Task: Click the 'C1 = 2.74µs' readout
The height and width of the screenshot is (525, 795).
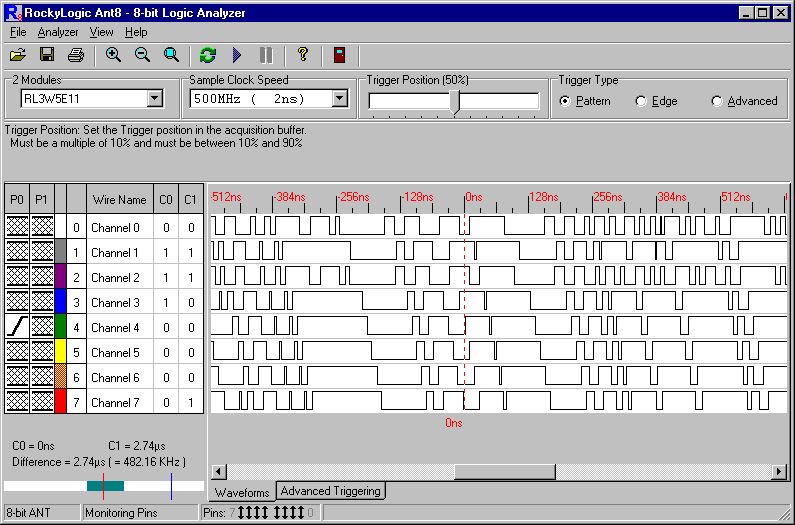Action: coord(137,446)
